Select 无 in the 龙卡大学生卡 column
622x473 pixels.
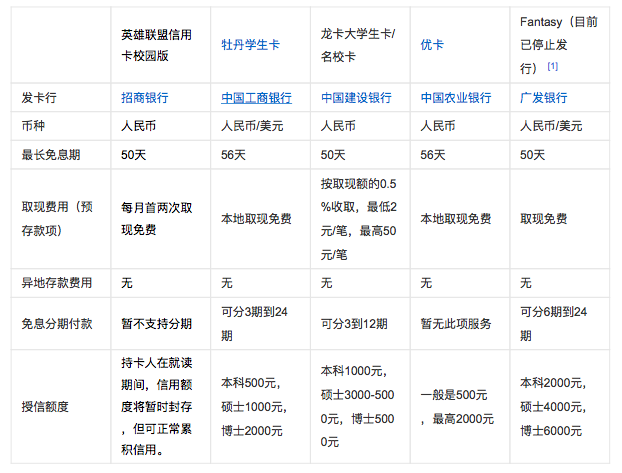326,283
